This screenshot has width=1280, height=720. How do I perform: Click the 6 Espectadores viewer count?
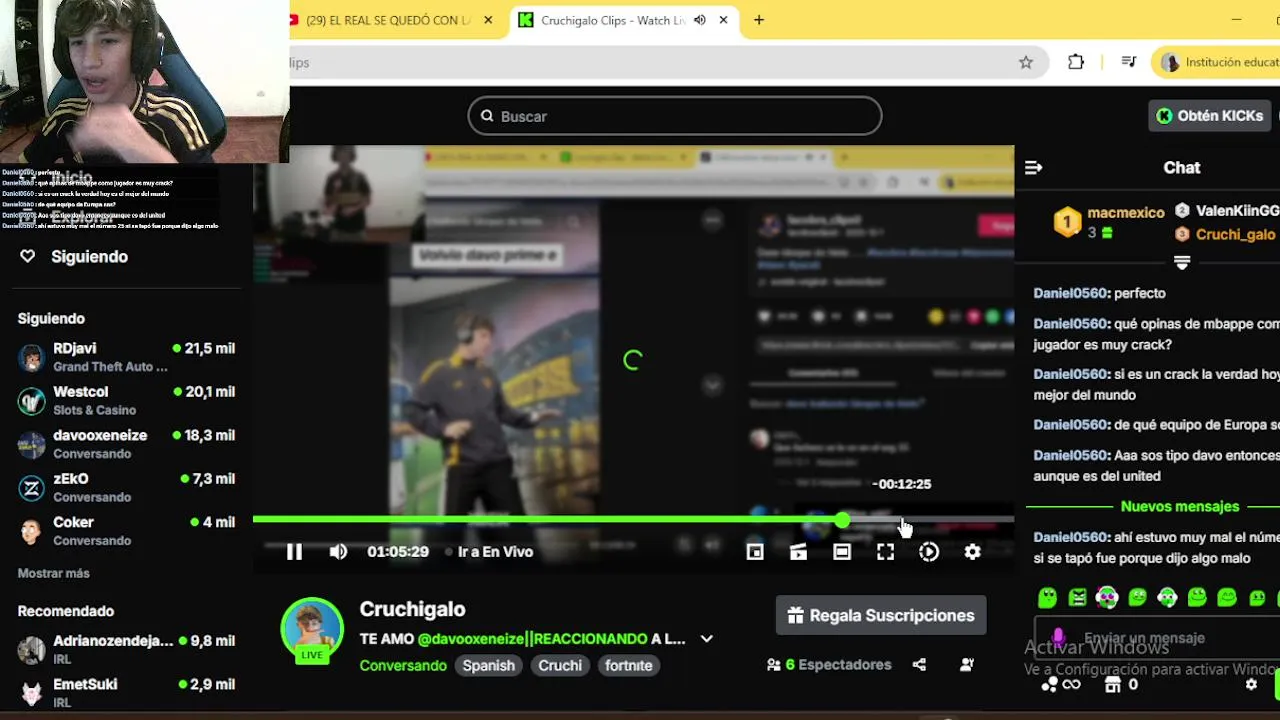tap(829, 665)
